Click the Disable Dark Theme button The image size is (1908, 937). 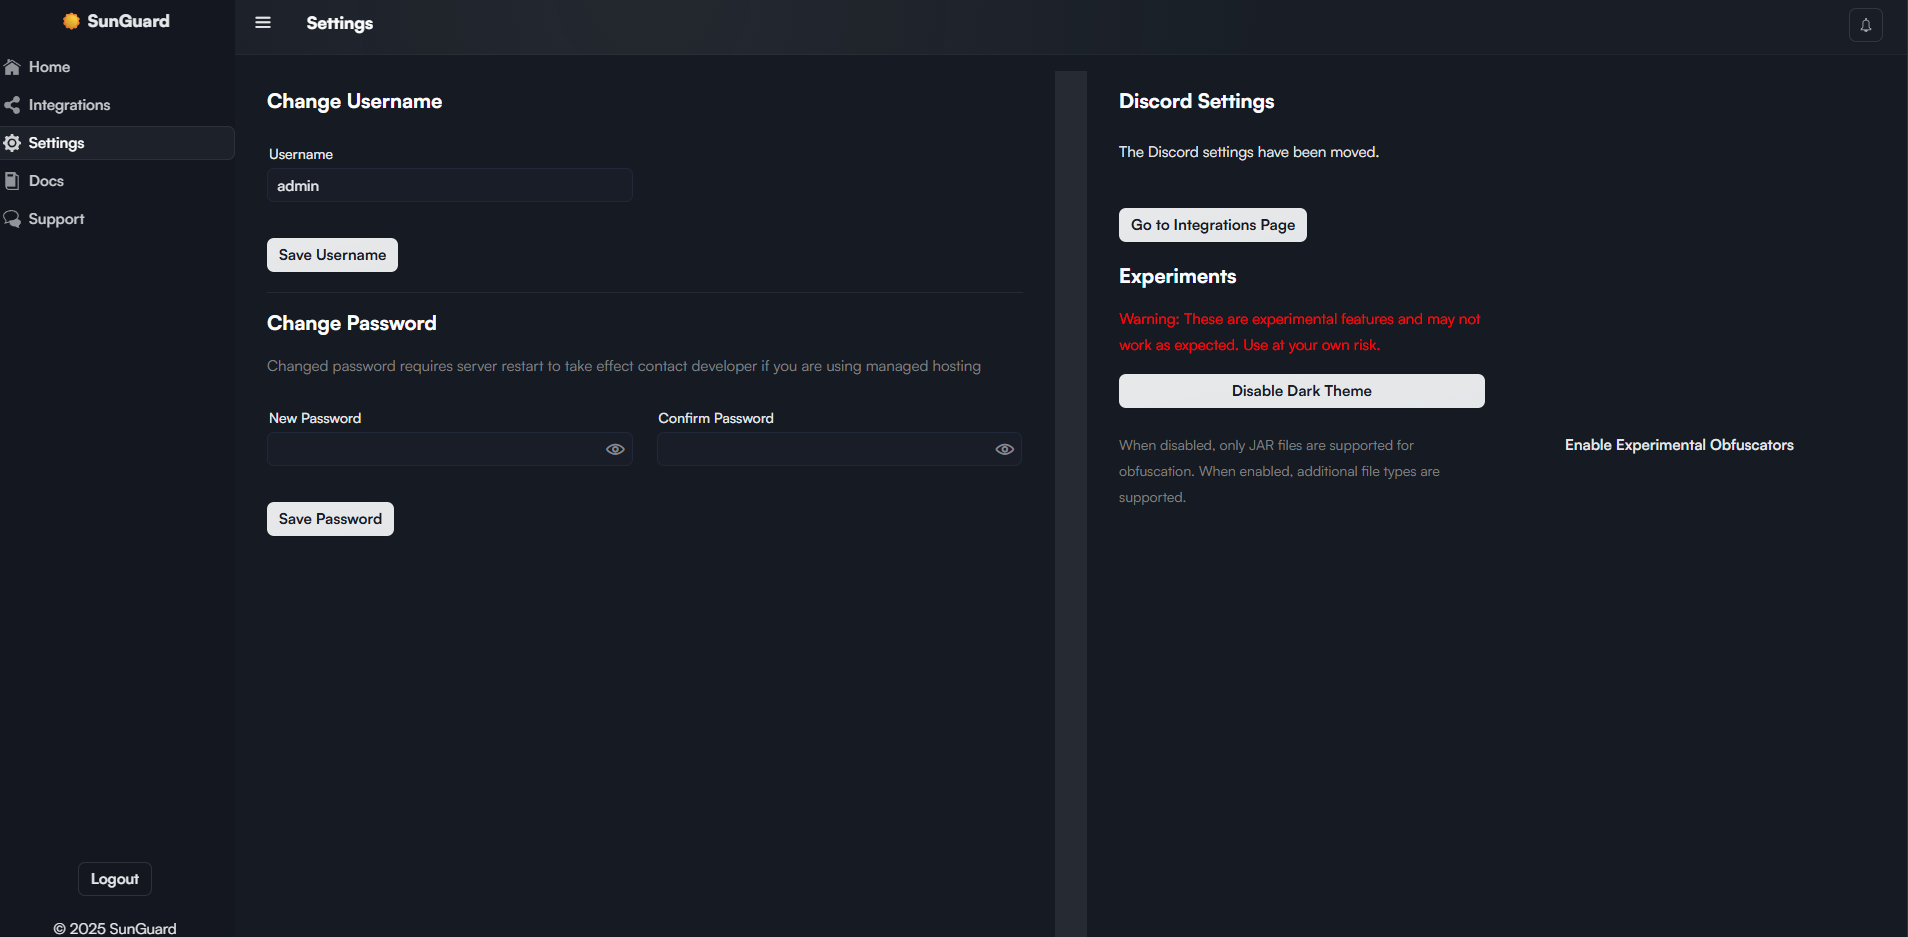[1301, 391]
